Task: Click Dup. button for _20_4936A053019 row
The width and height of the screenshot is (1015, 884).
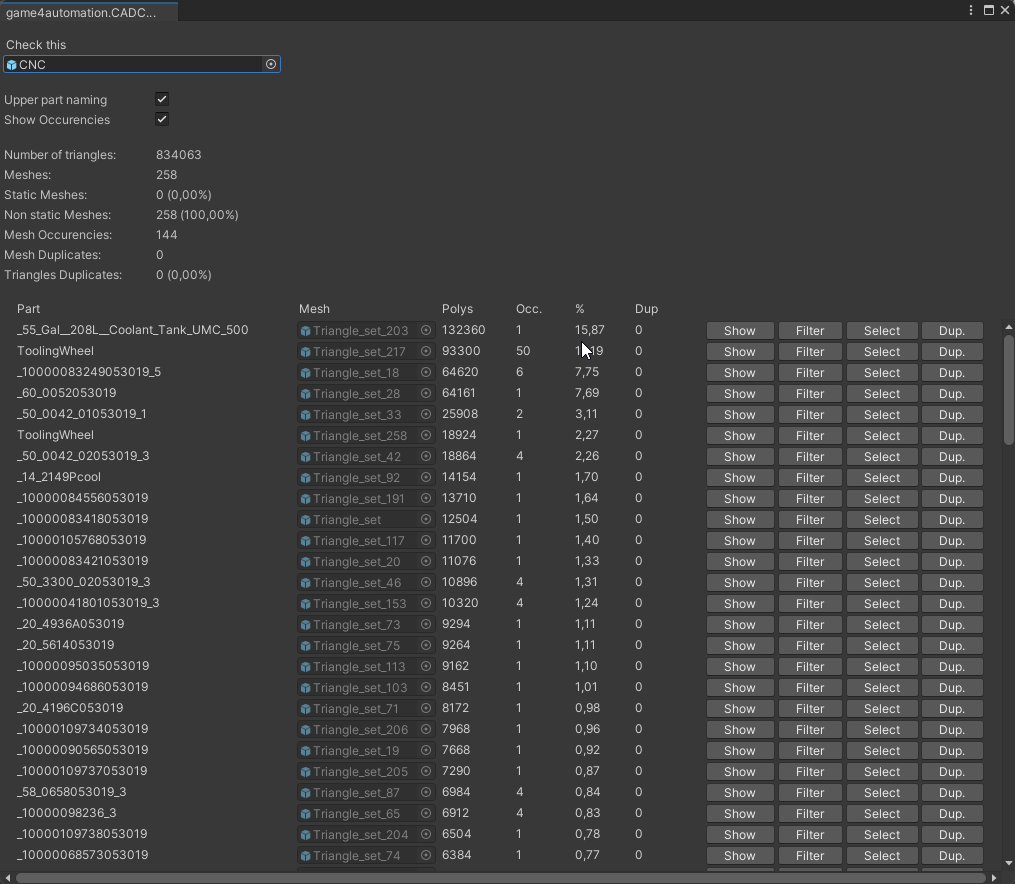Action: (x=951, y=624)
